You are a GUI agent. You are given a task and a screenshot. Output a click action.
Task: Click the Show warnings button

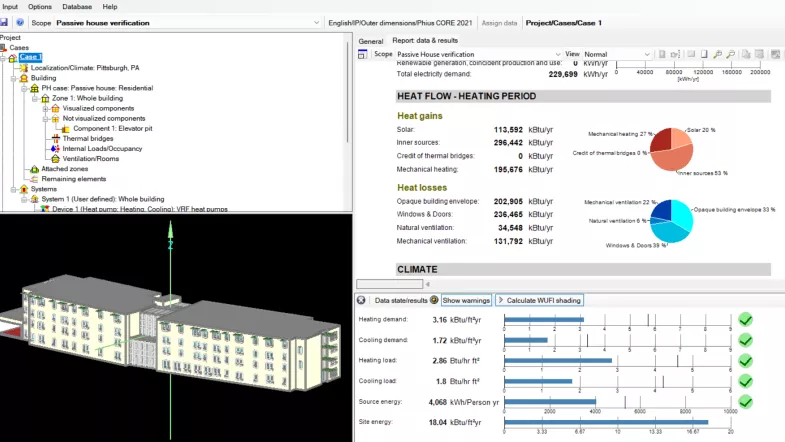[467, 300]
